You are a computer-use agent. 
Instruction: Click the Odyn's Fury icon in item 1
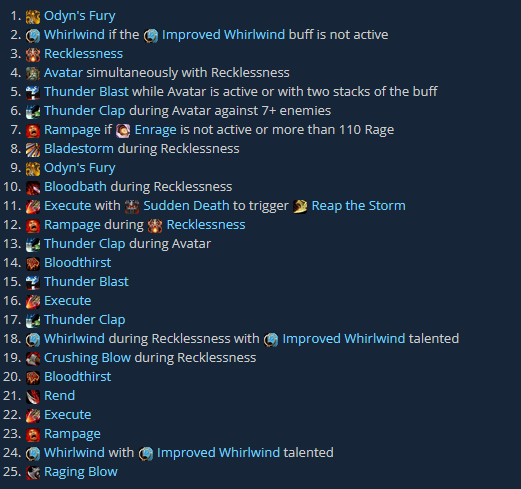33,17
